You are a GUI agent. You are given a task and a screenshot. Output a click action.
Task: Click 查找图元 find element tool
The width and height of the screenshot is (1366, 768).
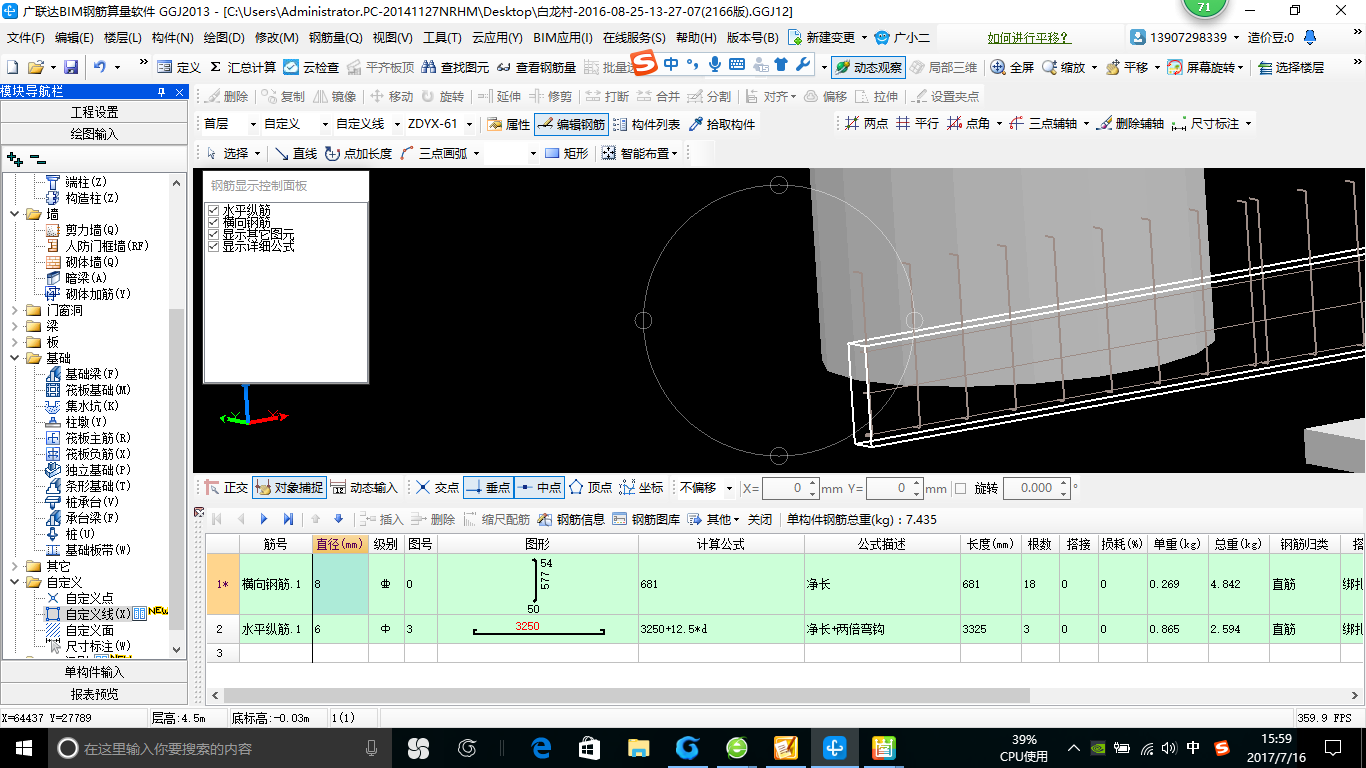click(x=456, y=67)
